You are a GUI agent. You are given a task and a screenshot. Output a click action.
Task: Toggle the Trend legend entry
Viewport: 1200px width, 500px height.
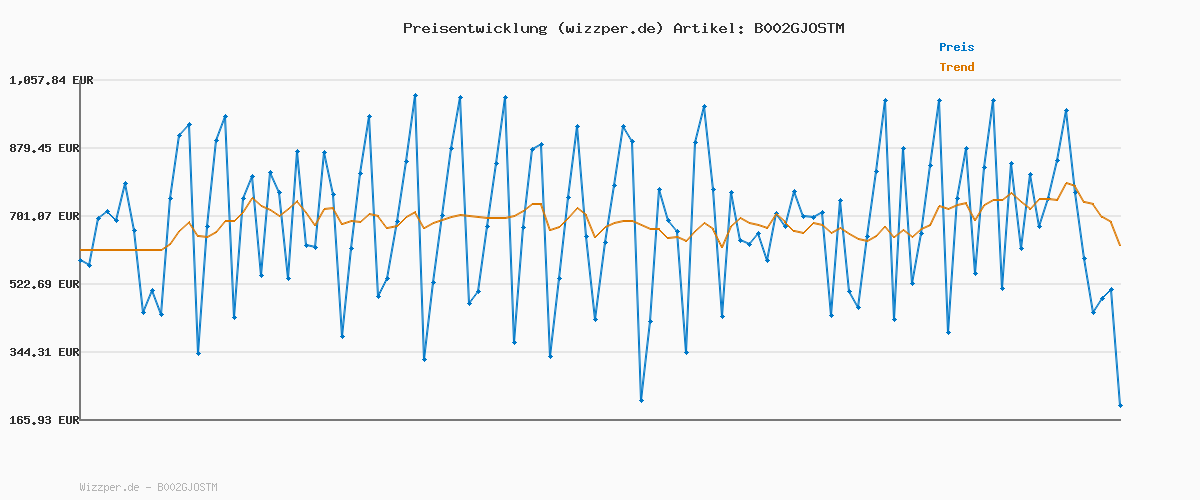(x=956, y=68)
